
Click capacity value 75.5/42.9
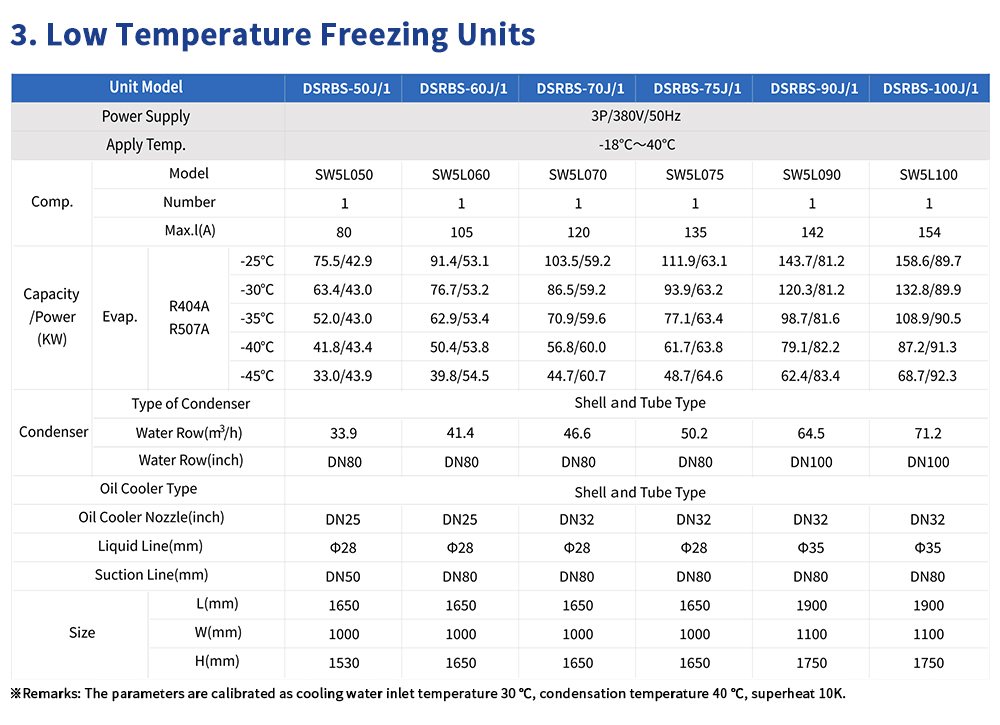342,261
